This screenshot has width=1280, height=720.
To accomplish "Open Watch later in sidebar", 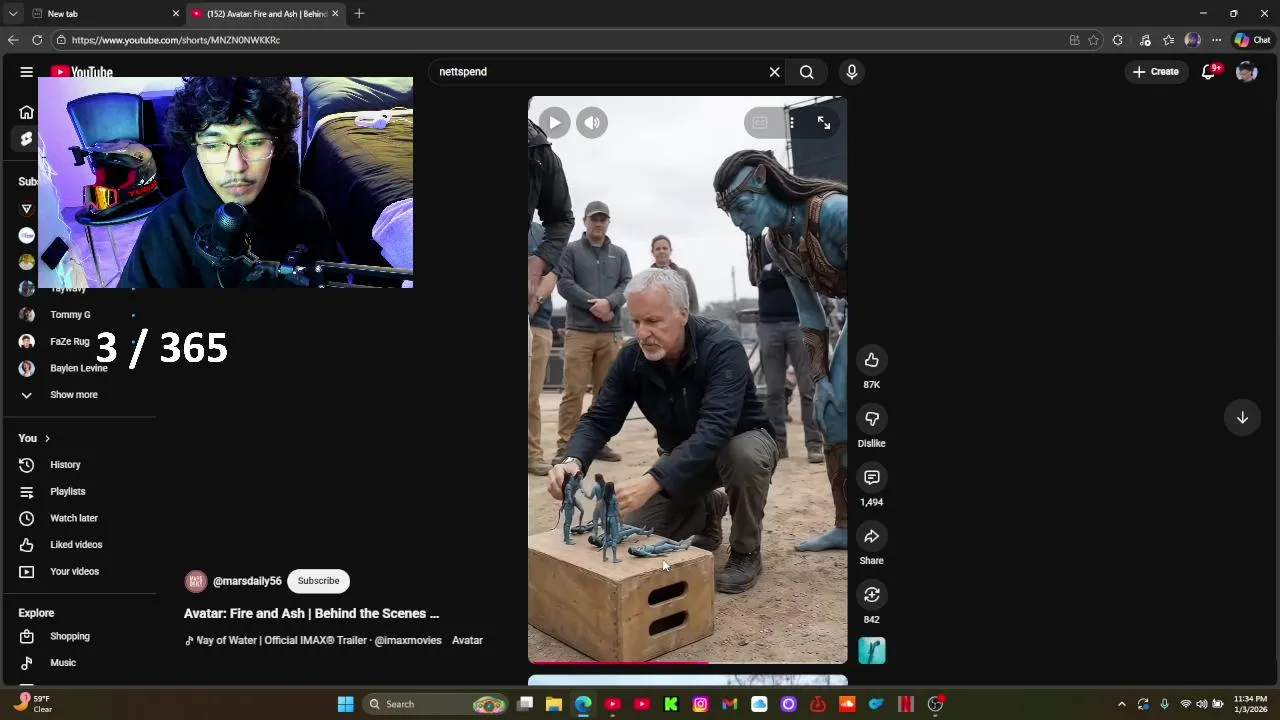I will (73, 518).
